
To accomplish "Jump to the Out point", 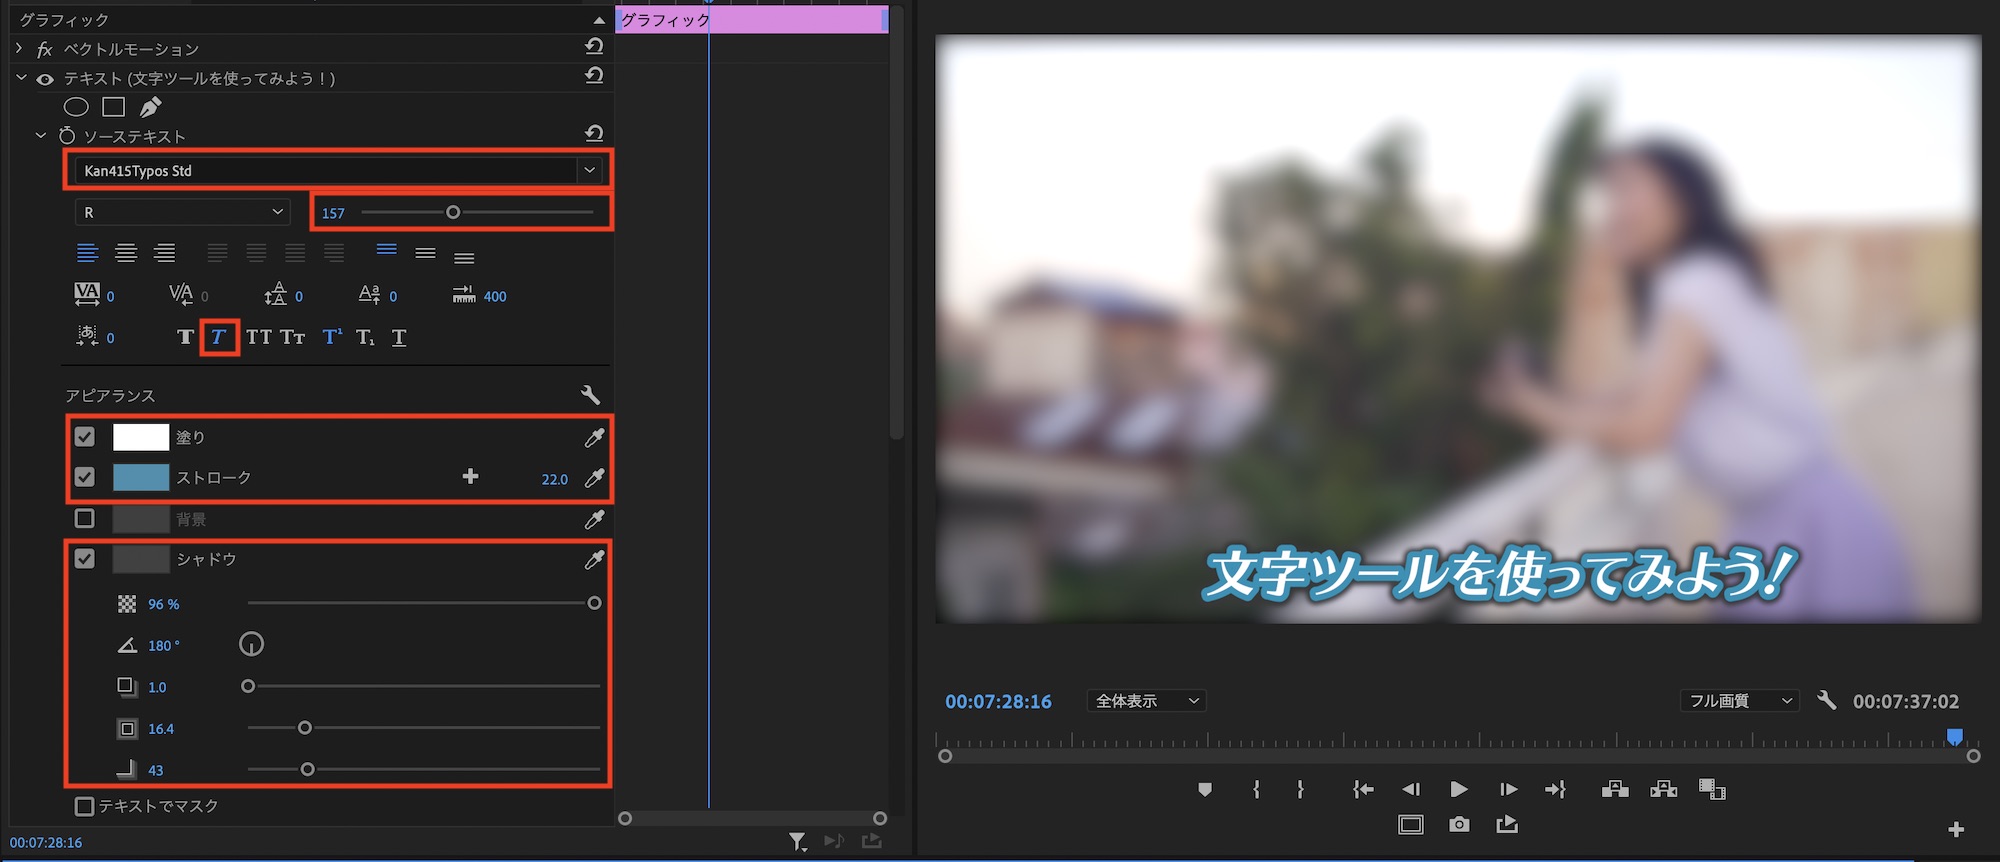I will 1555,789.
